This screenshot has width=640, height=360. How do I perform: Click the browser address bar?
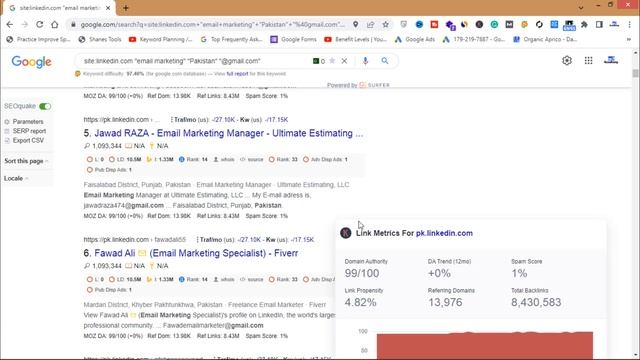[212, 24]
